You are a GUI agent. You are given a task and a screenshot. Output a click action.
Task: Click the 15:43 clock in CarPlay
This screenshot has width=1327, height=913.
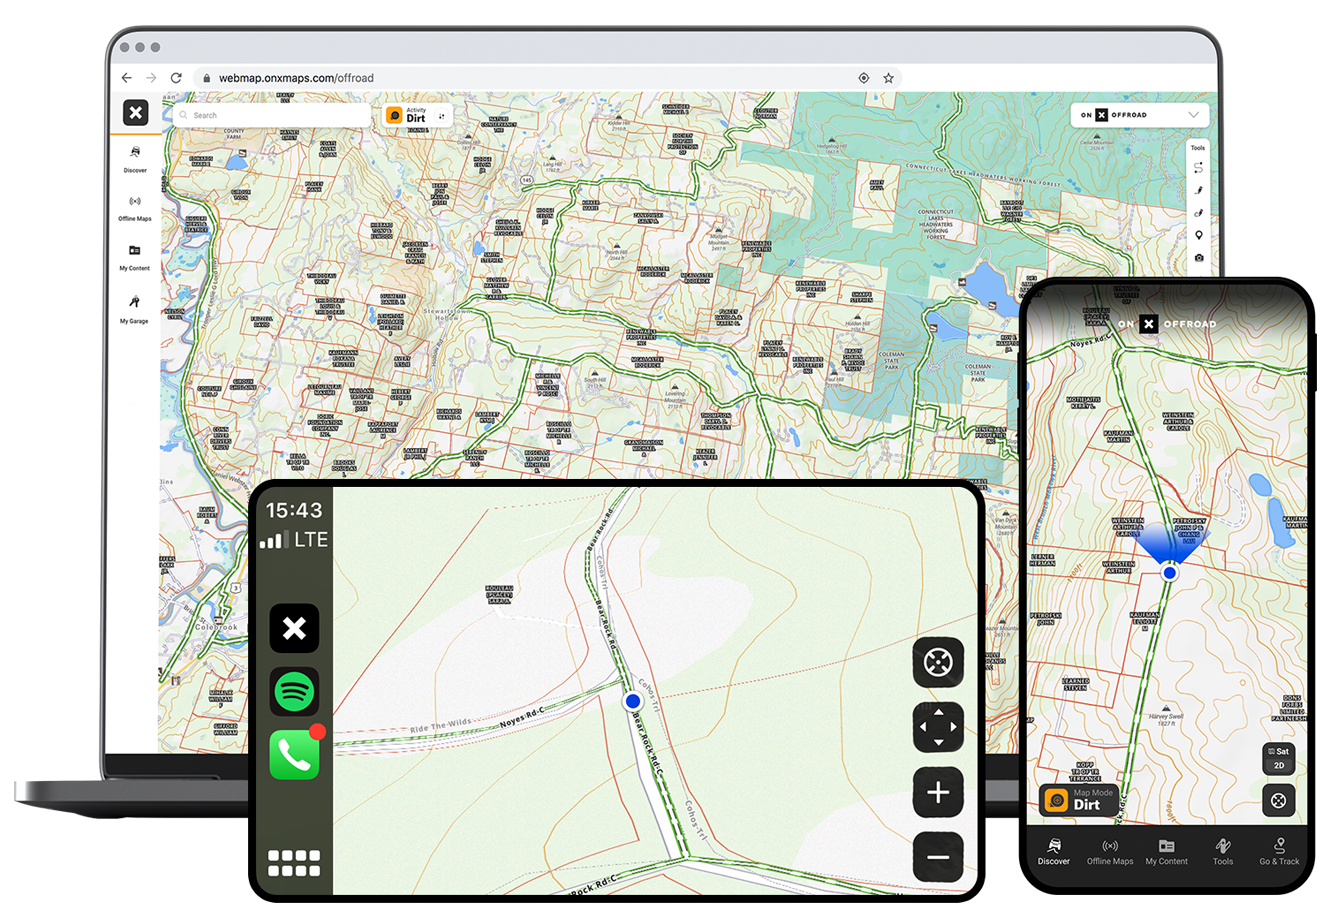[294, 511]
